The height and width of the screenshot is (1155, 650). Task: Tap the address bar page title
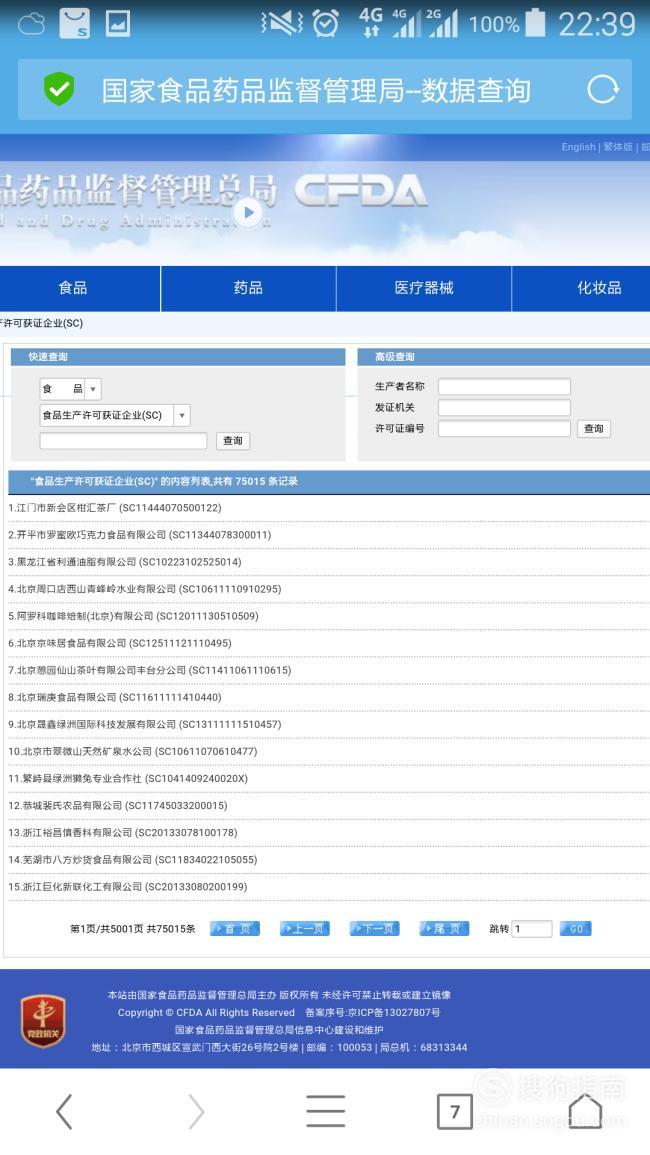click(x=316, y=91)
